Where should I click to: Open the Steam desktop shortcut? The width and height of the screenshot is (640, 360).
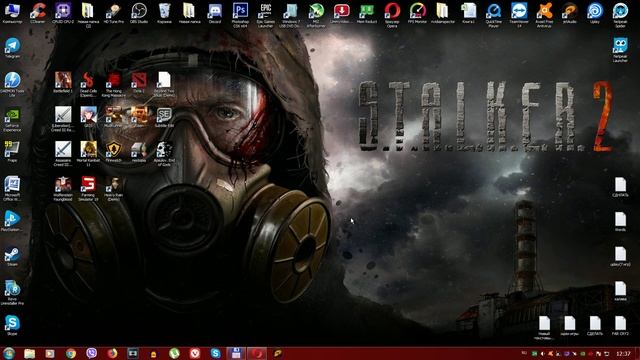[x=12, y=256]
